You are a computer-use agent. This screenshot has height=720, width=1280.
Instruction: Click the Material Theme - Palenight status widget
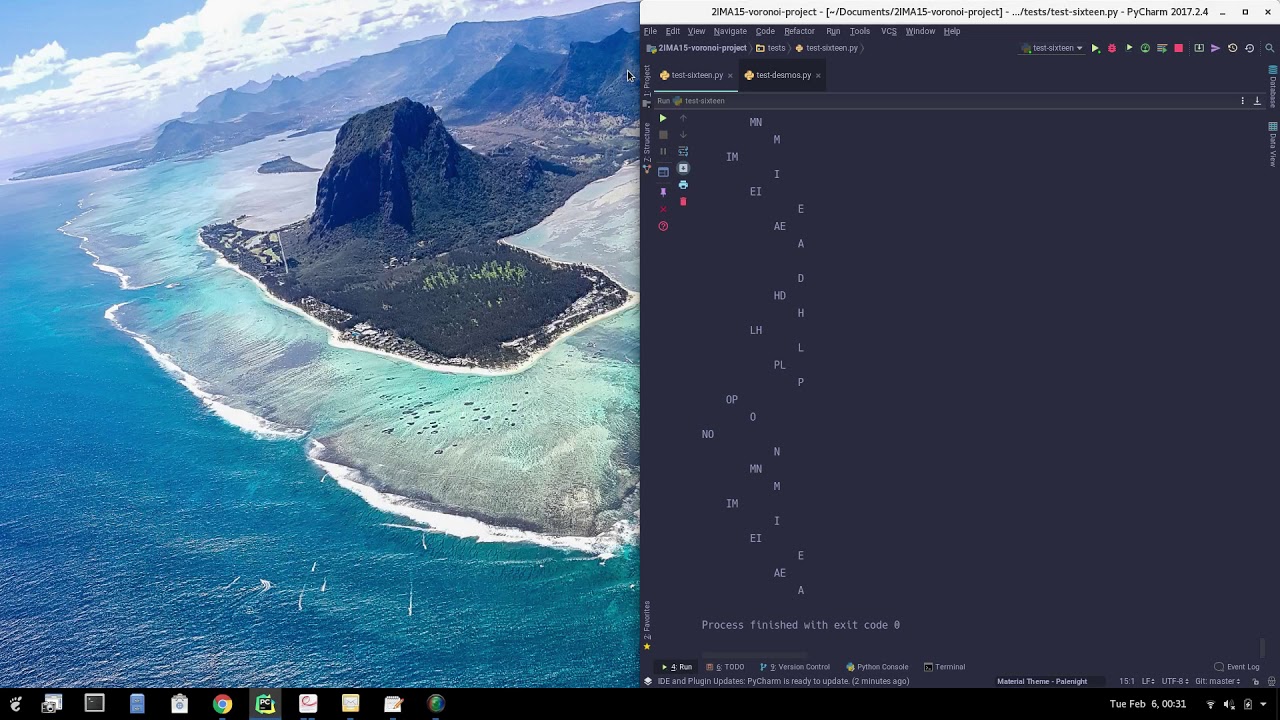(x=1042, y=681)
